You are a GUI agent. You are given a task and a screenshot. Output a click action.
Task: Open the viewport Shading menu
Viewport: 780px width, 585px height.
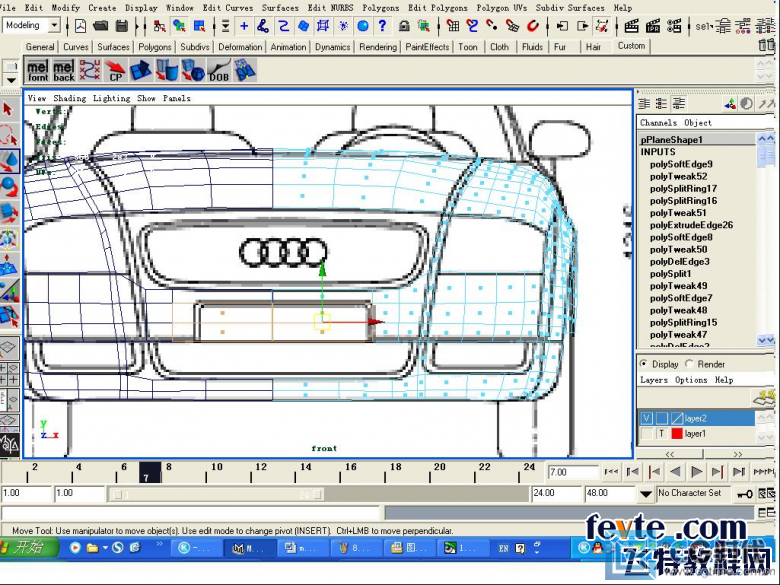tap(70, 98)
